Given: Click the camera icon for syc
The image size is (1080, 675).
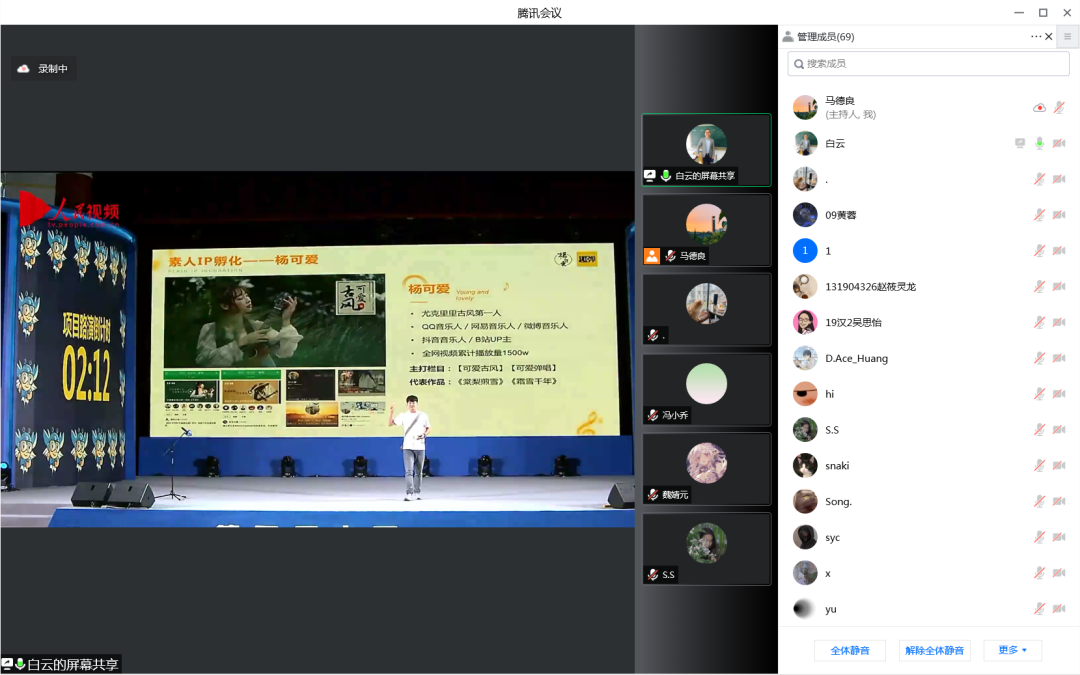Looking at the screenshot, I should pyautogui.click(x=1059, y=537).
